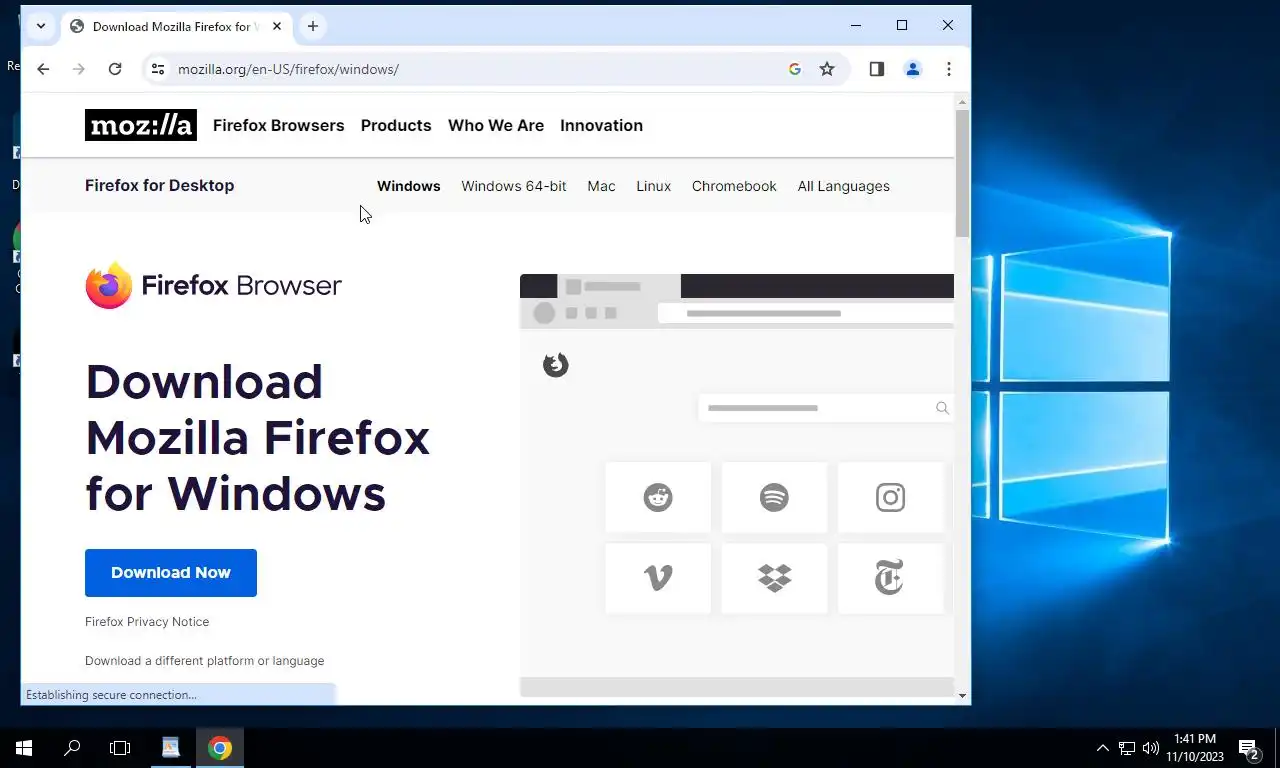Screen dimensions: 1280x768
Task: Select the Windows platform link
Action: 408,186
